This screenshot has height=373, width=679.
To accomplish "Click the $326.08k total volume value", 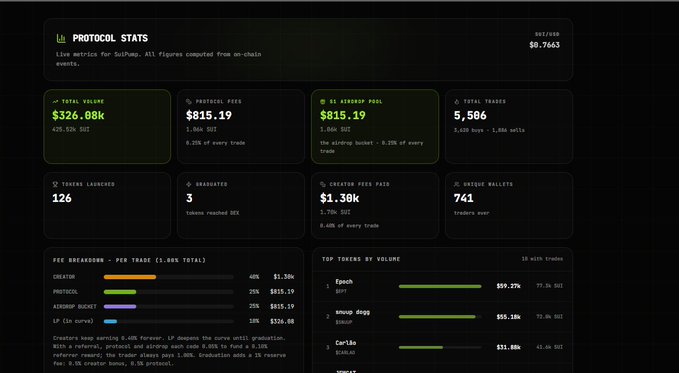I will [78, 116].
